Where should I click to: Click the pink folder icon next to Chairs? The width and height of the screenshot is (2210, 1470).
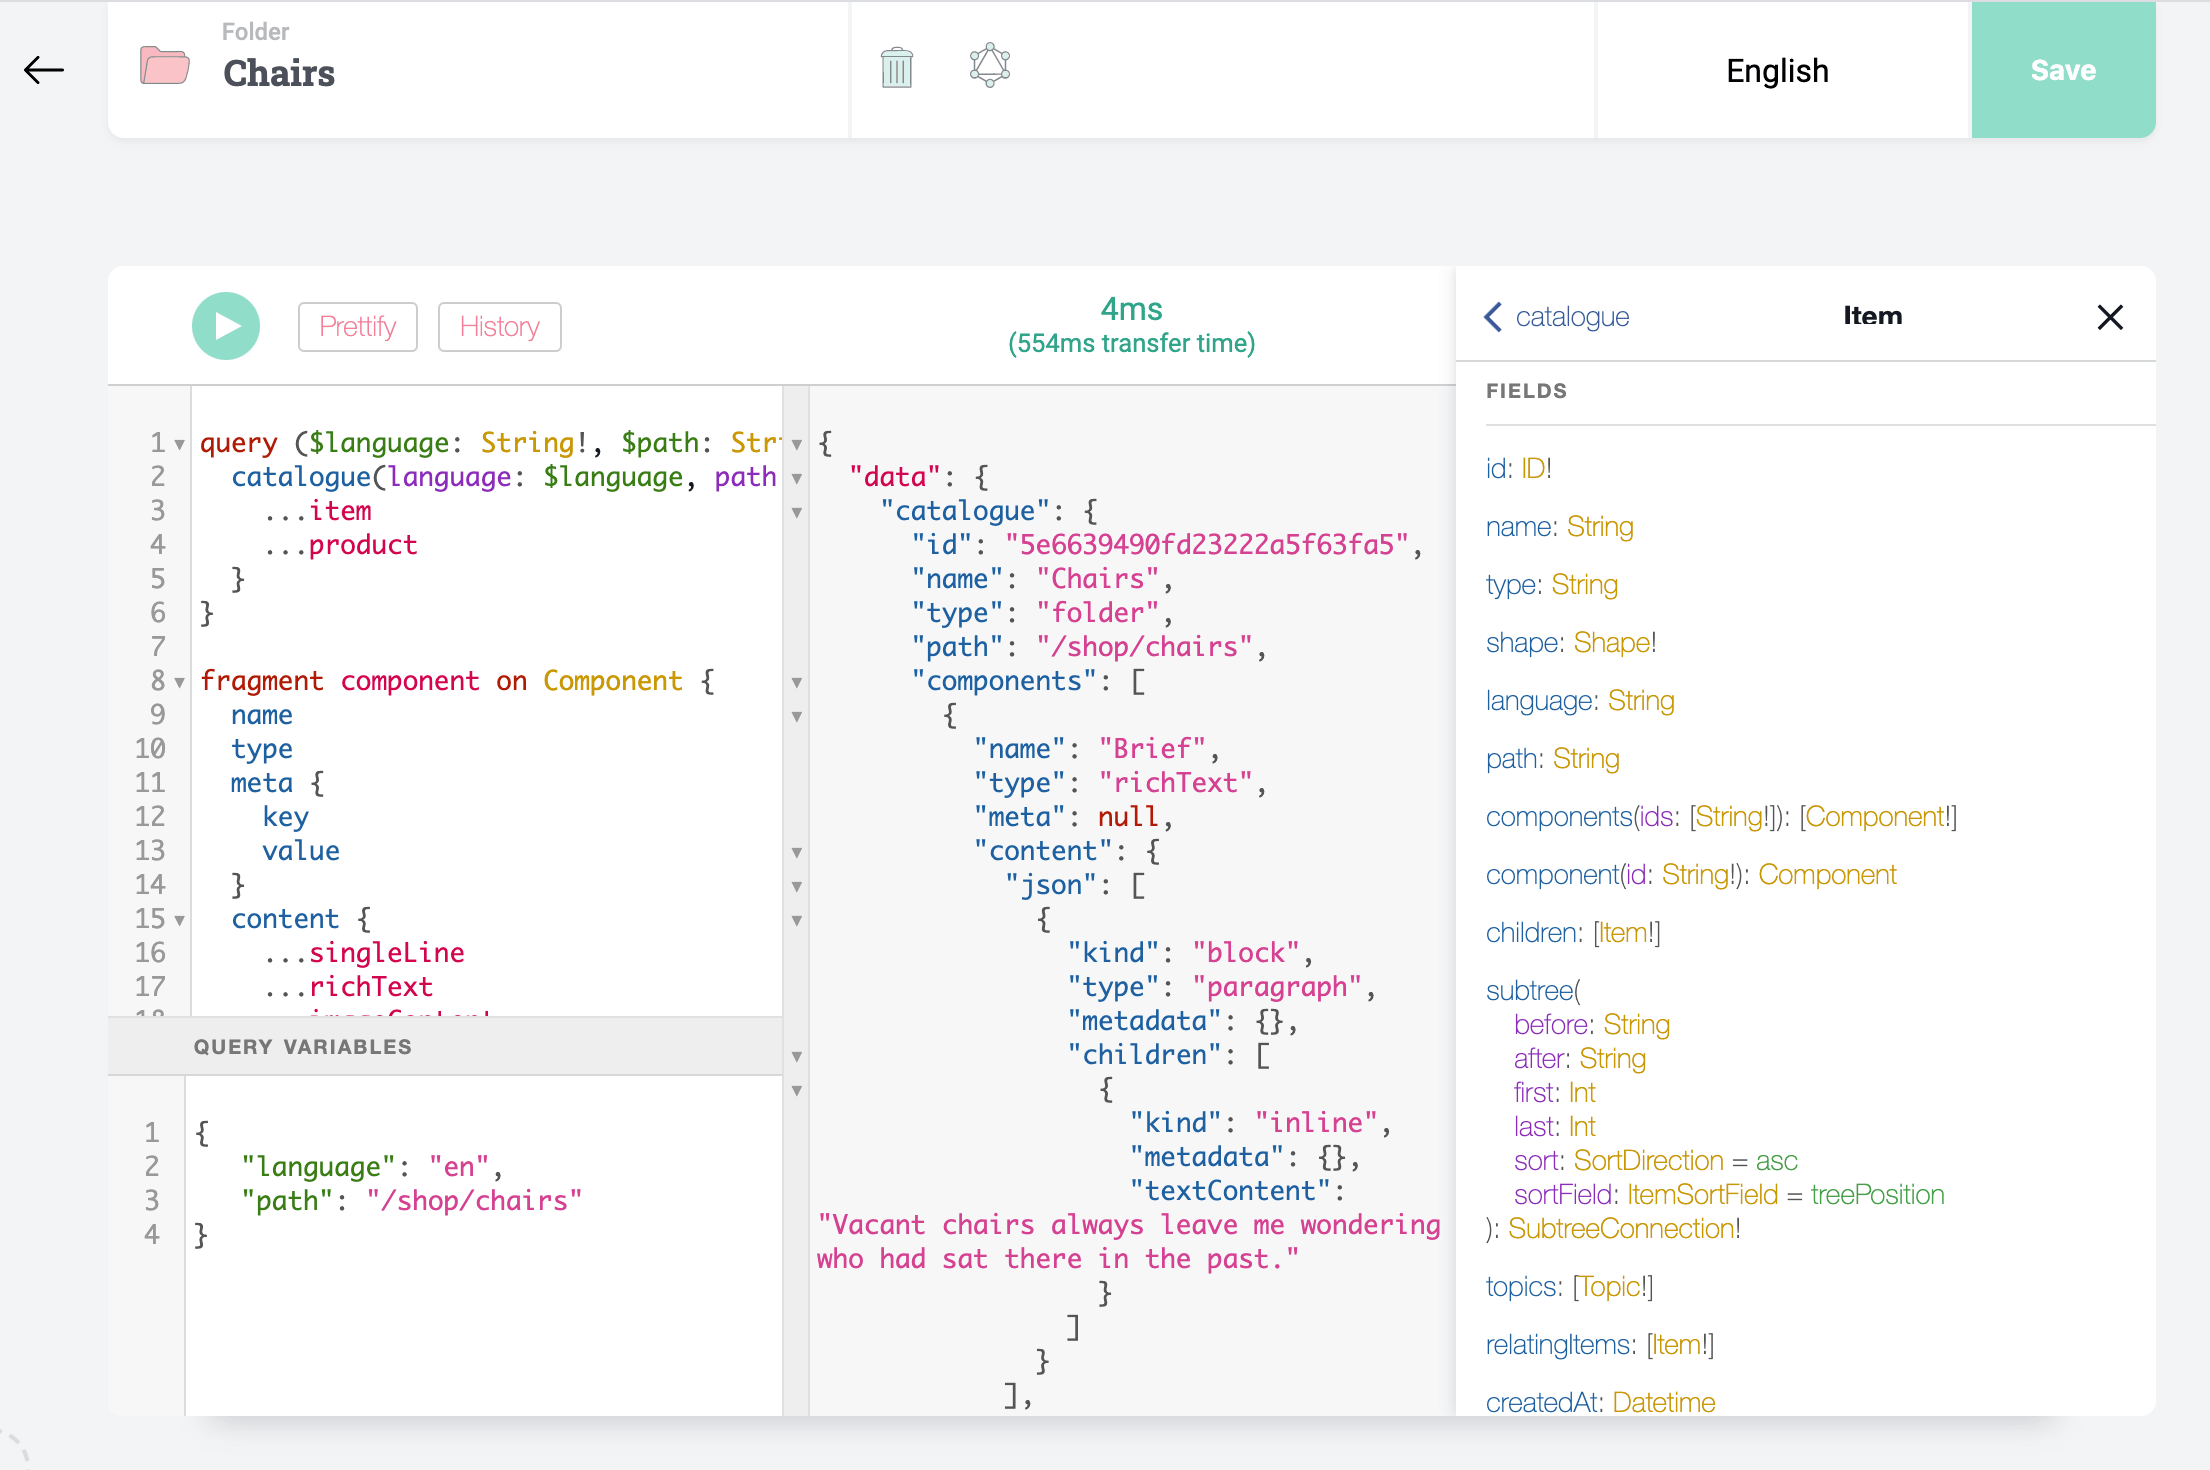pyautogui.click(x=165, y=66)
